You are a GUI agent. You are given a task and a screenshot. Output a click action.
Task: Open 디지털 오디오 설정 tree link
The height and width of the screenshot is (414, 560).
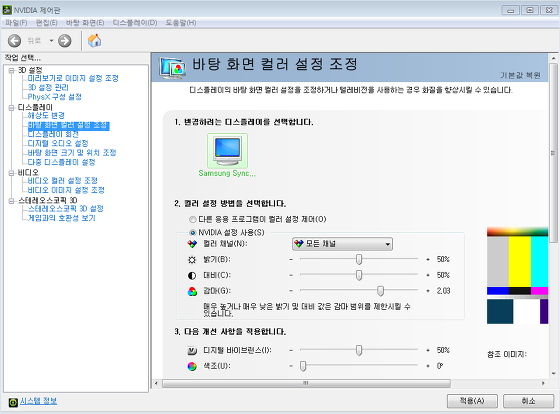tap(58, 144)
